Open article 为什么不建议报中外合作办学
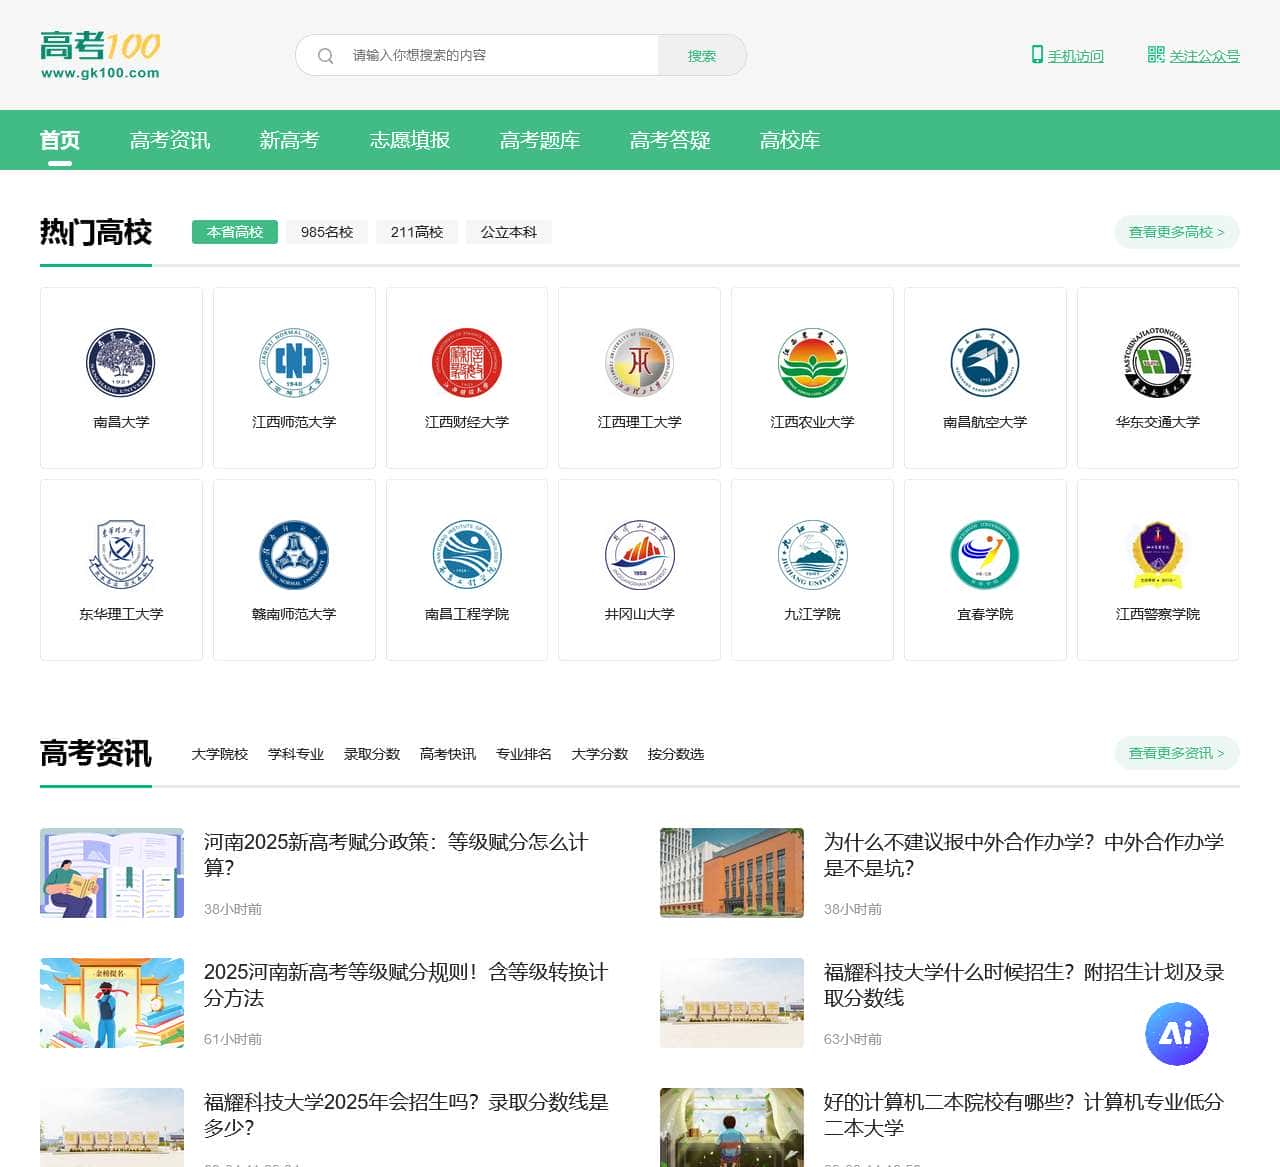The image size is (1280, 1167). pos(1024,855)
